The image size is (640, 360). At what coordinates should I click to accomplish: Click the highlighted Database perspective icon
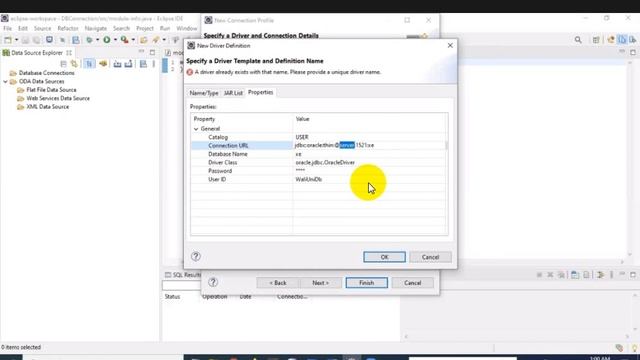pyautogui.click(x=622, y=40)
